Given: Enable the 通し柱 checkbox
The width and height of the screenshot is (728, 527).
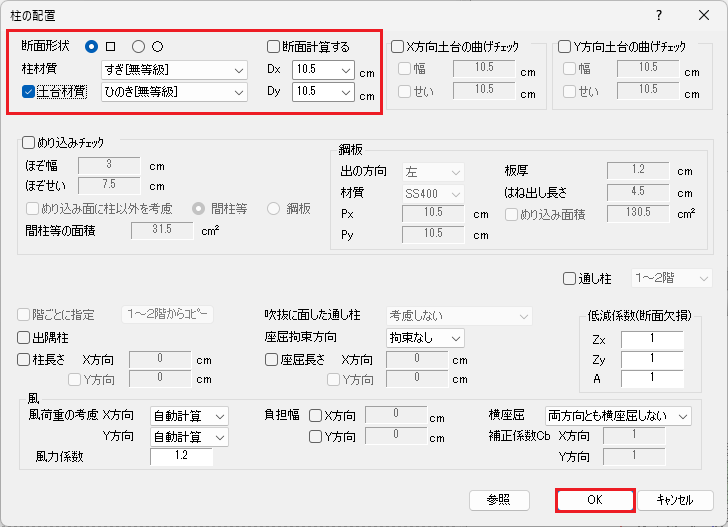Looking at the screenshot, I should (570, 279).
